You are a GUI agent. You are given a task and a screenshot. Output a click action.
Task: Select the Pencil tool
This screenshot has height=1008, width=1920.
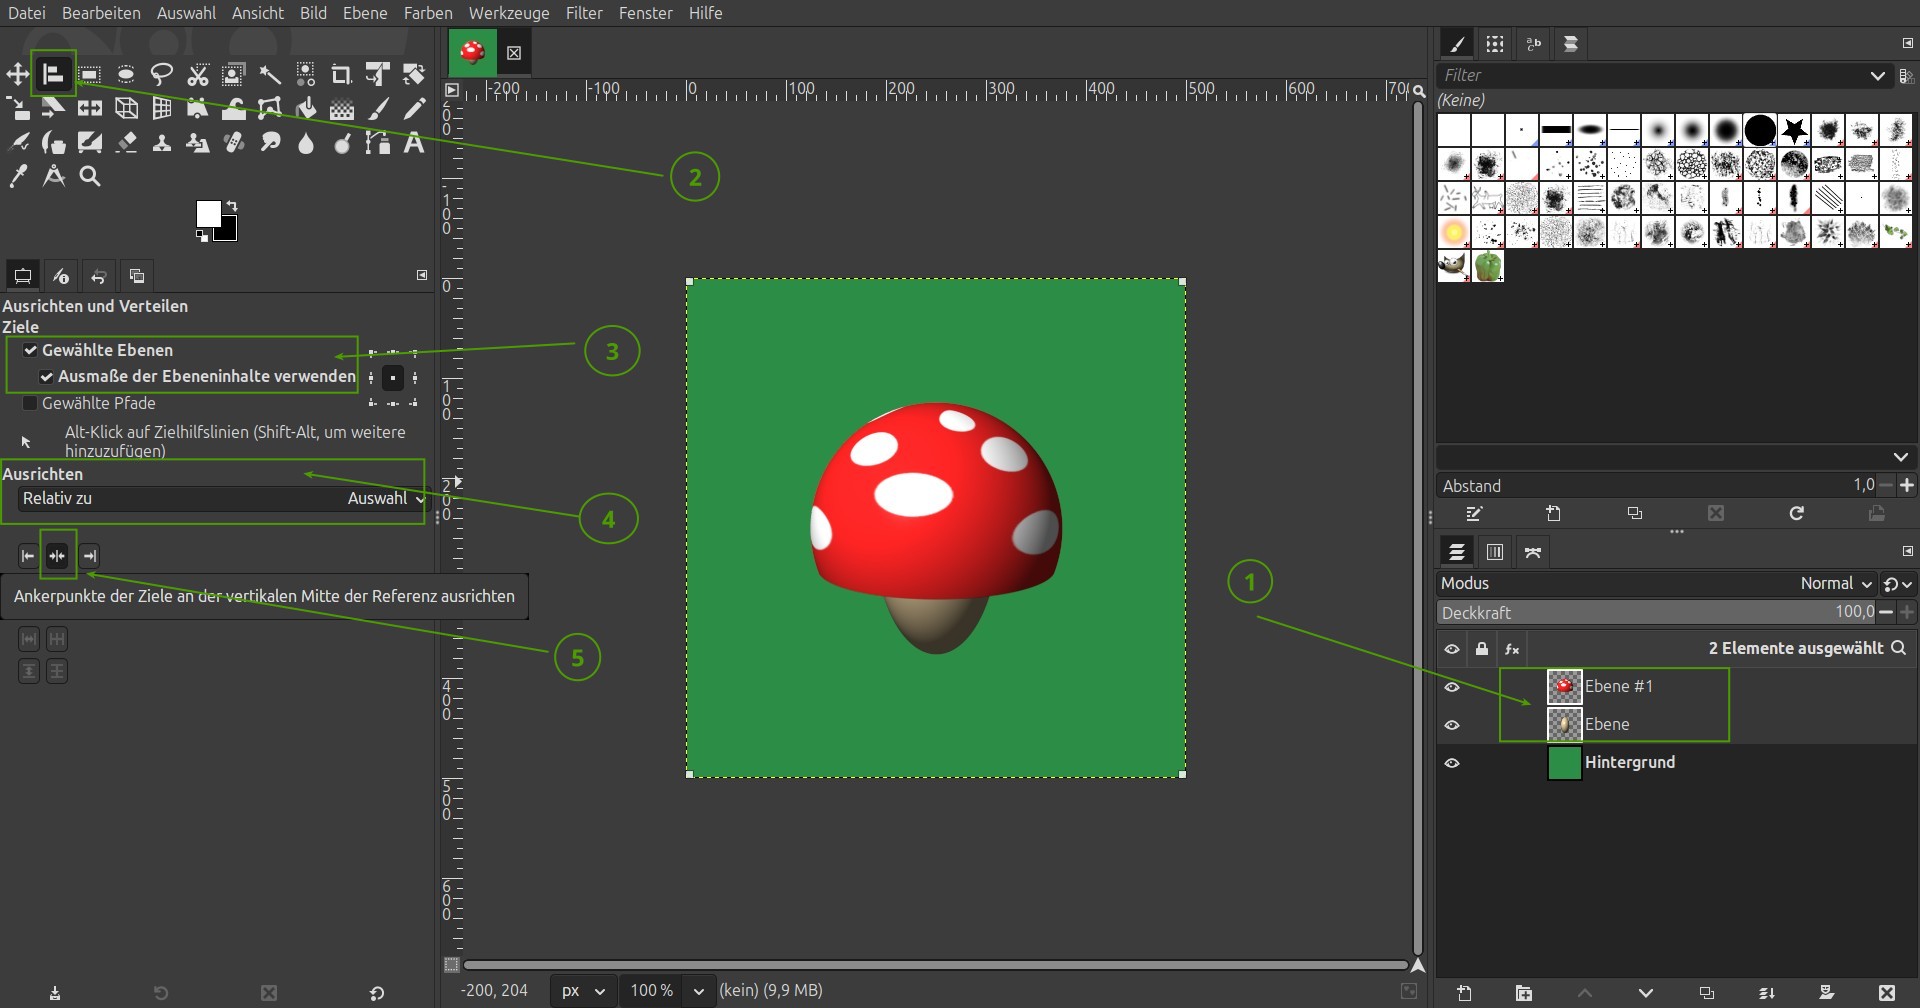(414, 108)
